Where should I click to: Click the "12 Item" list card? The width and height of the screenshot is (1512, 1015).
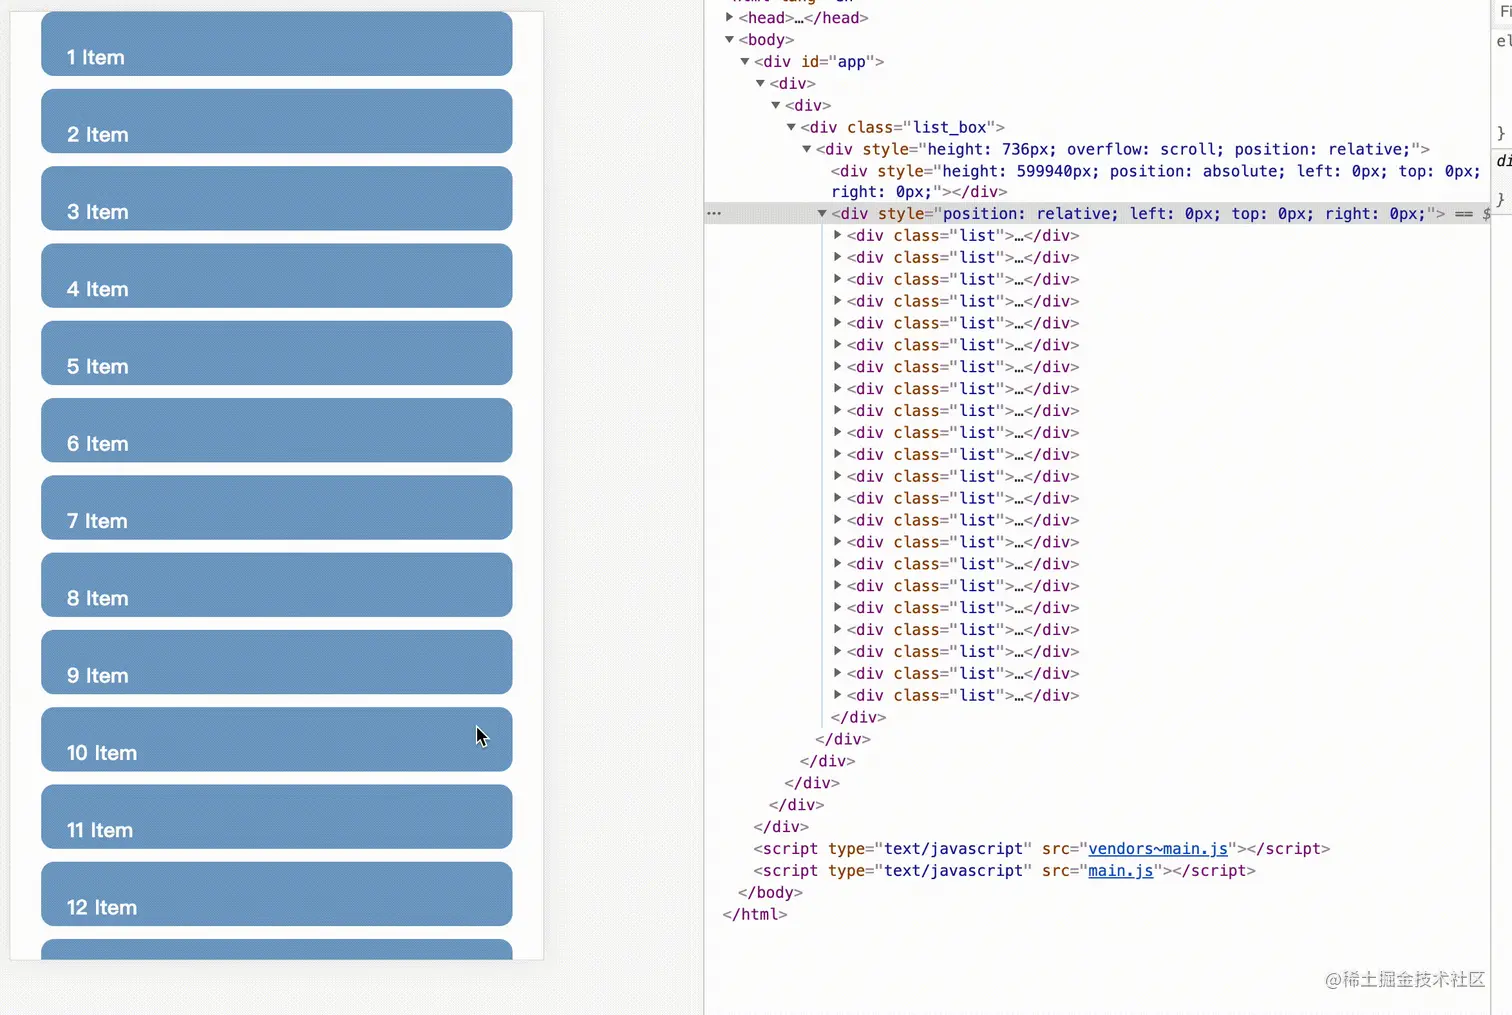[x=277, y=894]
